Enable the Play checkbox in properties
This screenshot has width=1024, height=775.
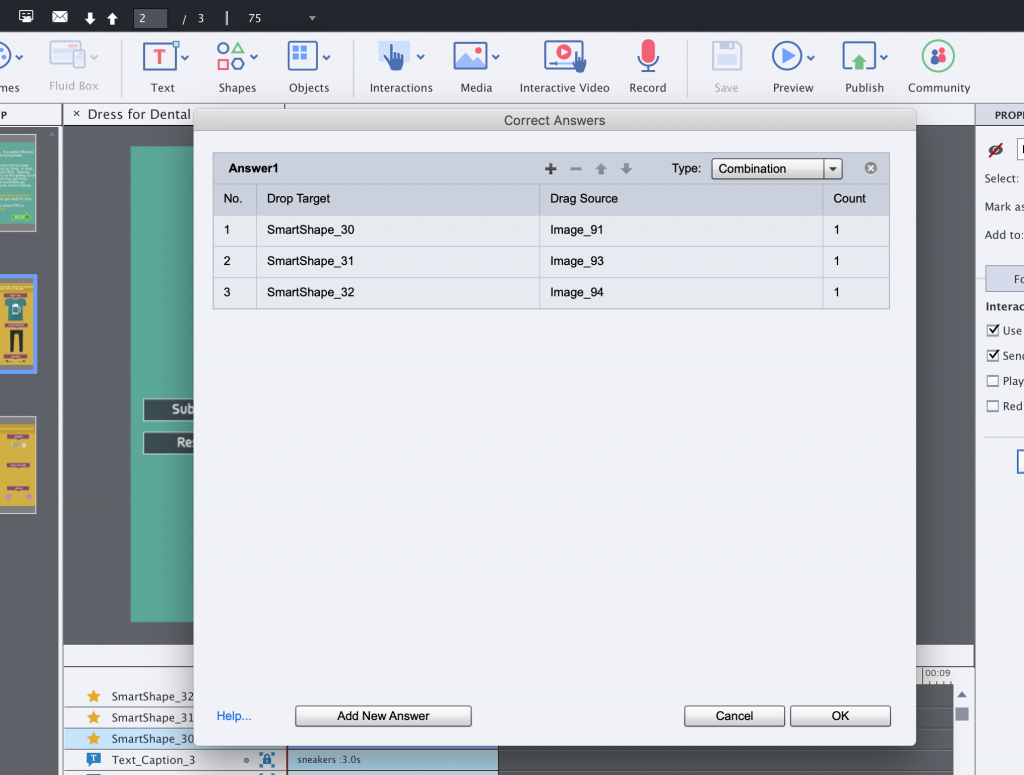pyautogui.click(x=993, y=381)
